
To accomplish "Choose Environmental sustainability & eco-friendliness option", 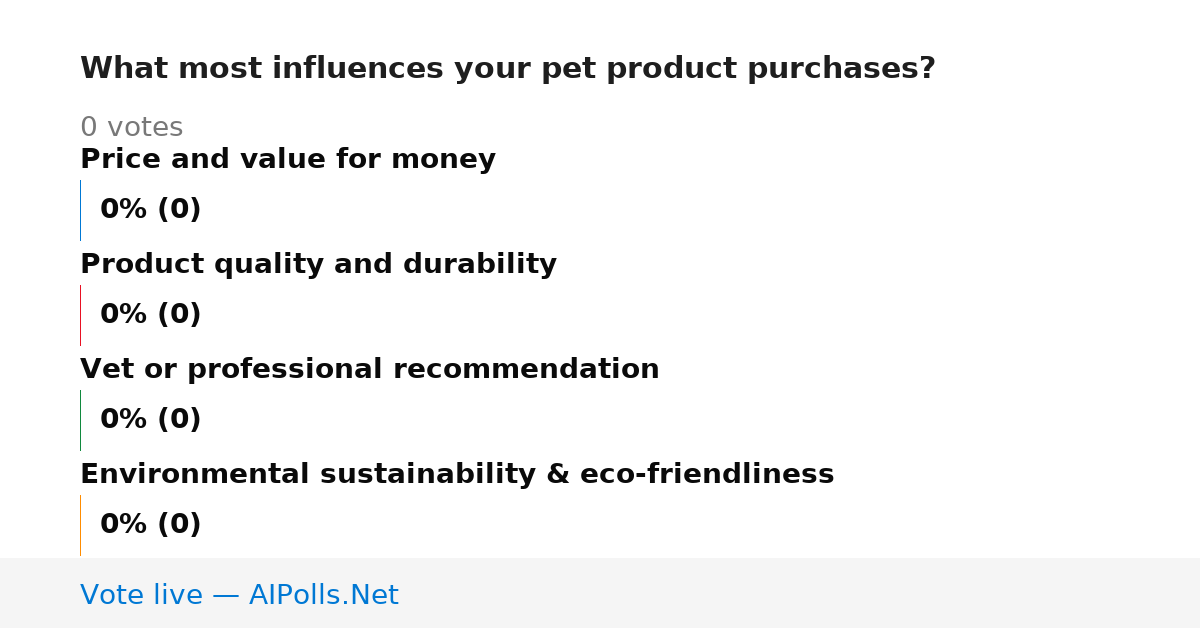I will pyautogui.click(x=457, y=475).
